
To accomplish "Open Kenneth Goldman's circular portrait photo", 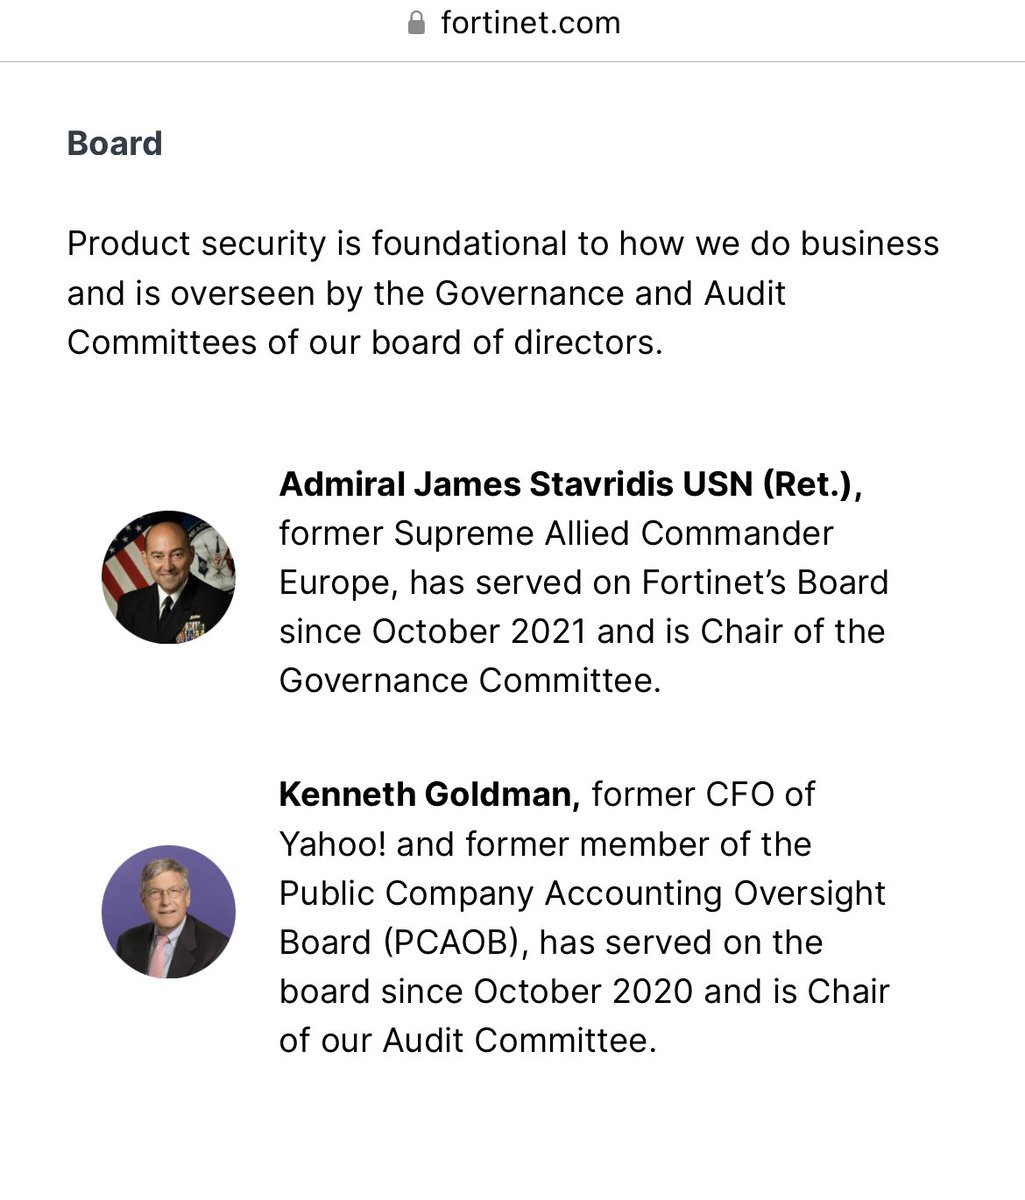I will [x=168, y=911].
